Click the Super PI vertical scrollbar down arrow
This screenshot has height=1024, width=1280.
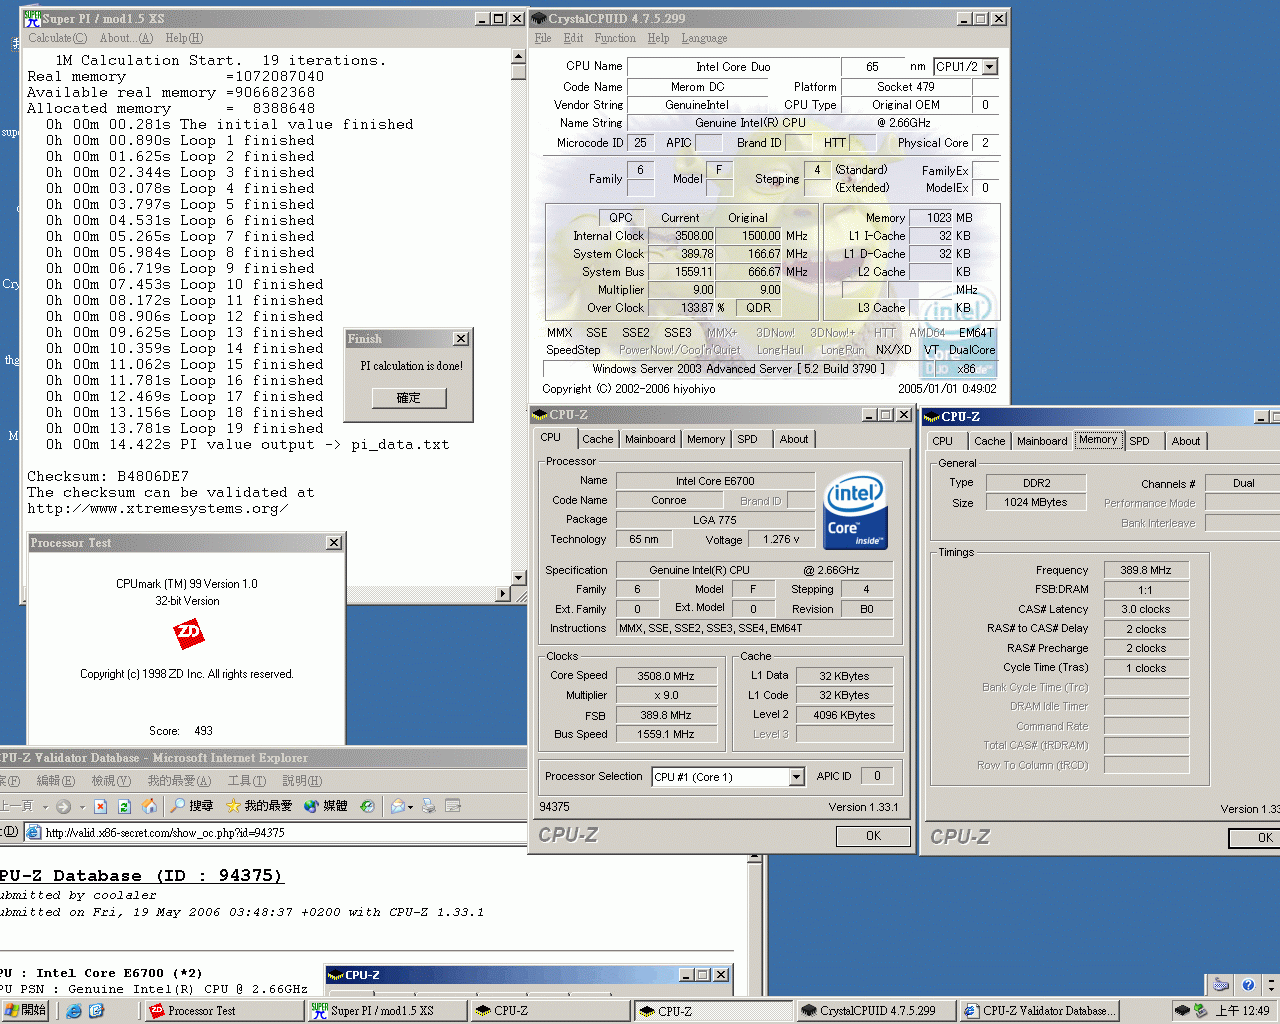518,577
